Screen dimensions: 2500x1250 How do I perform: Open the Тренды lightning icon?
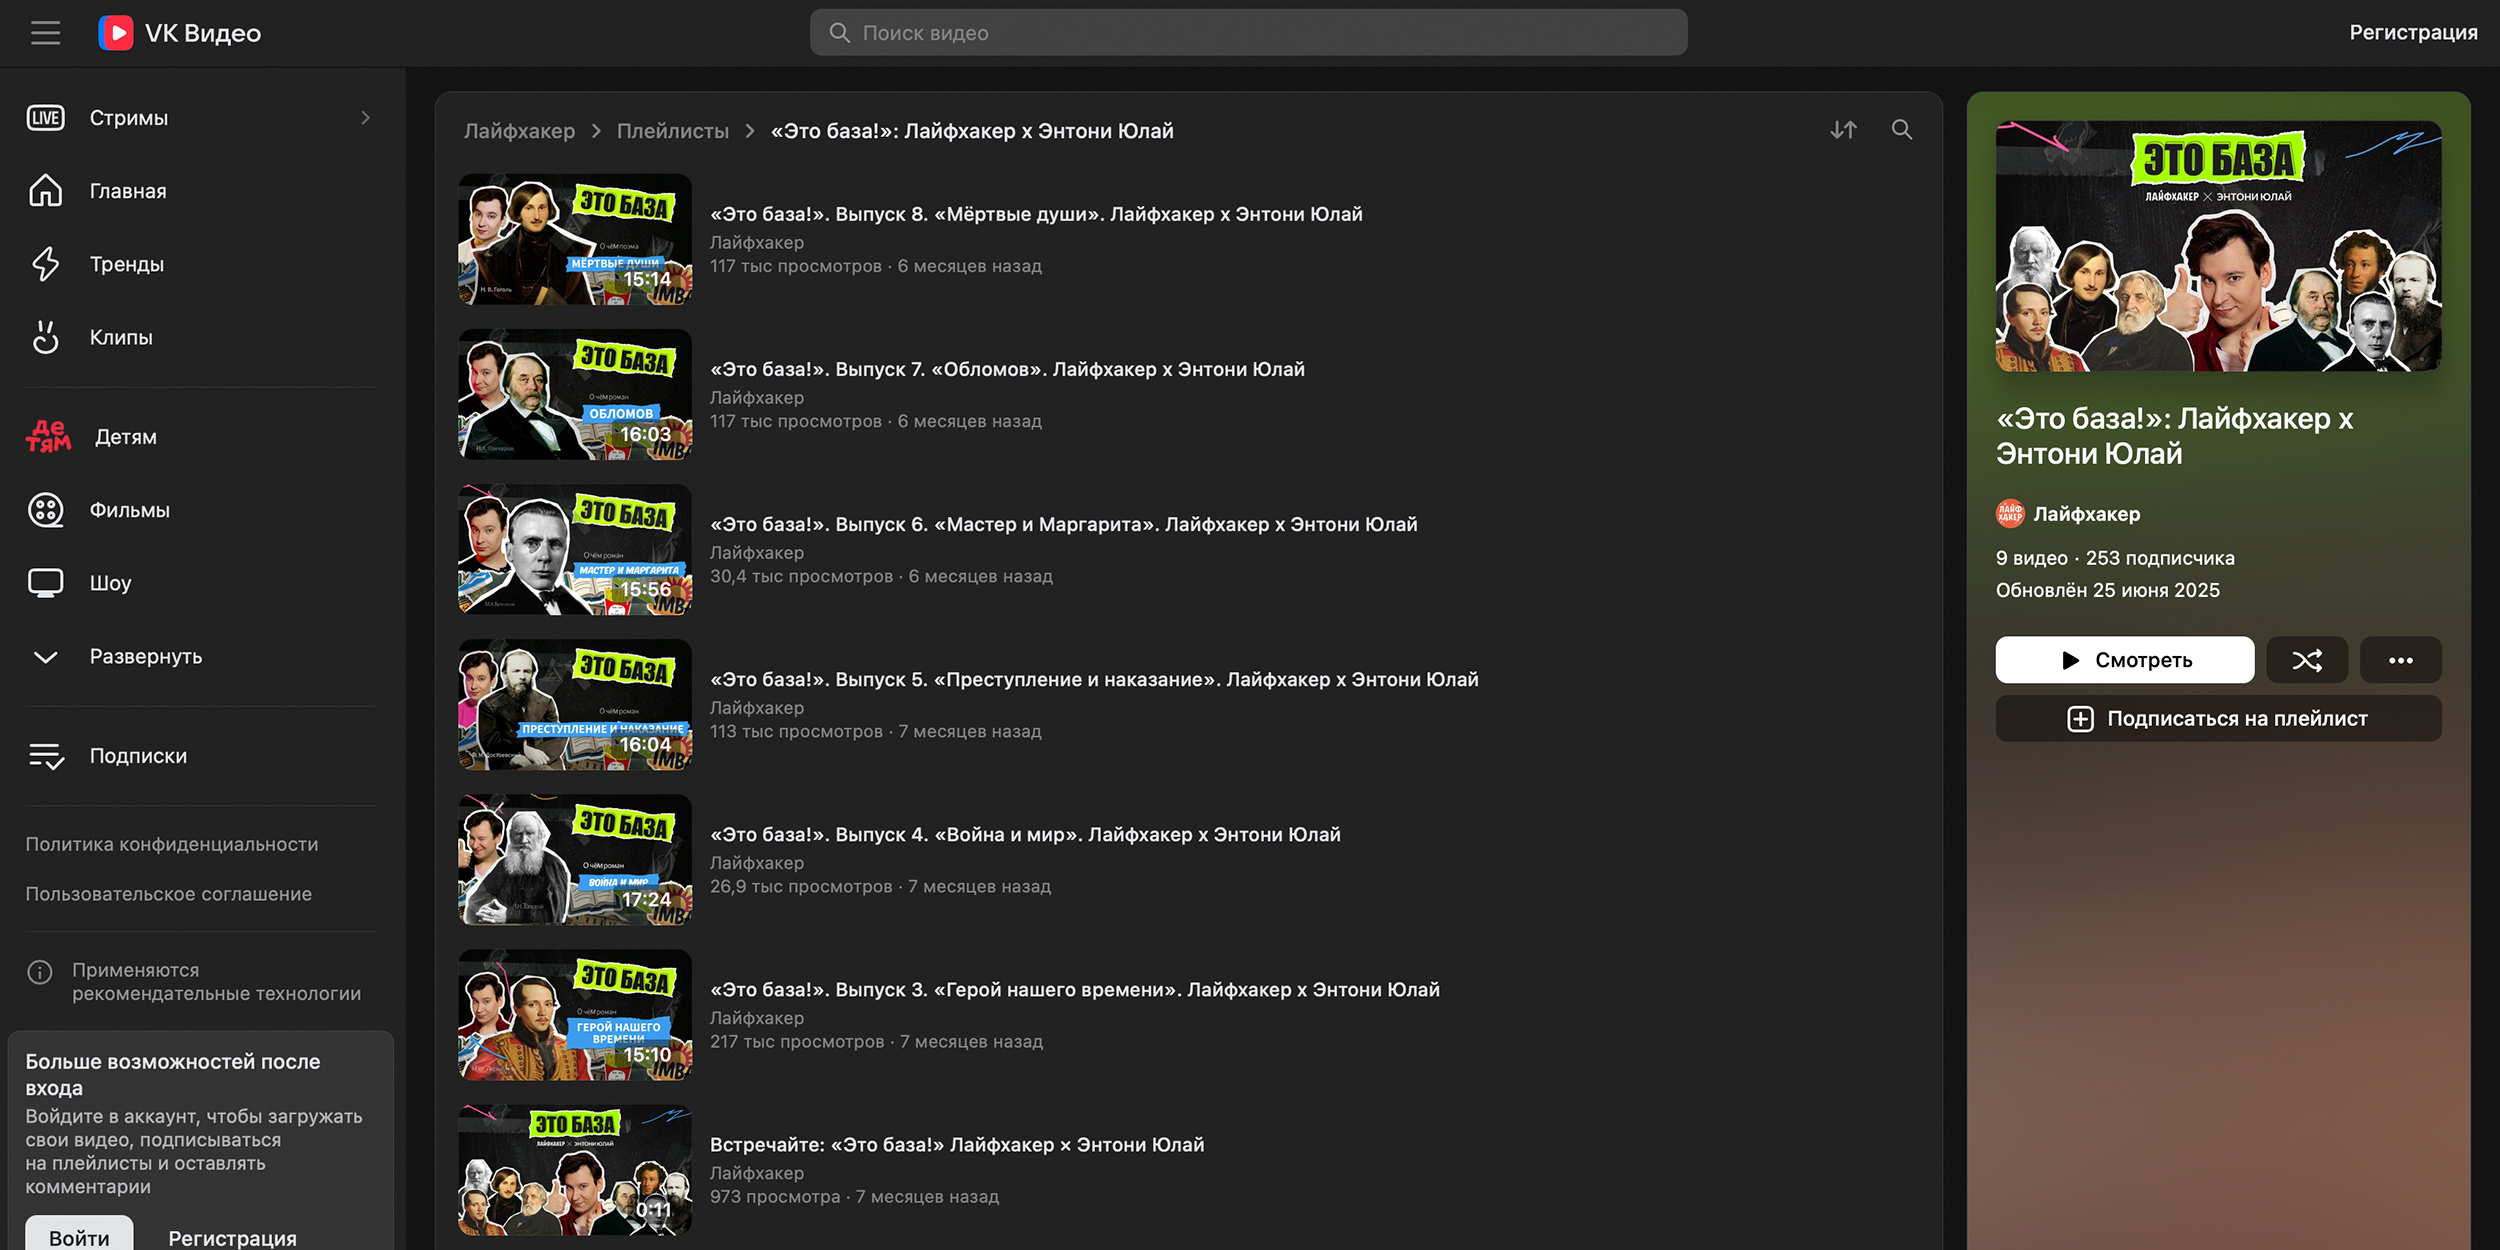tap(45, 264)
